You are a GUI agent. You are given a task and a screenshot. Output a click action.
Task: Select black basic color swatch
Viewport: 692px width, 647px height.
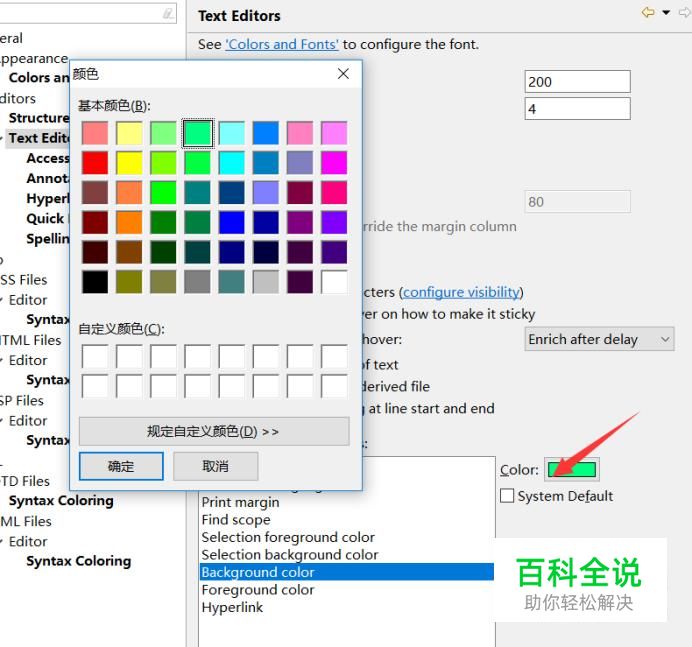(x=95, y=282)
